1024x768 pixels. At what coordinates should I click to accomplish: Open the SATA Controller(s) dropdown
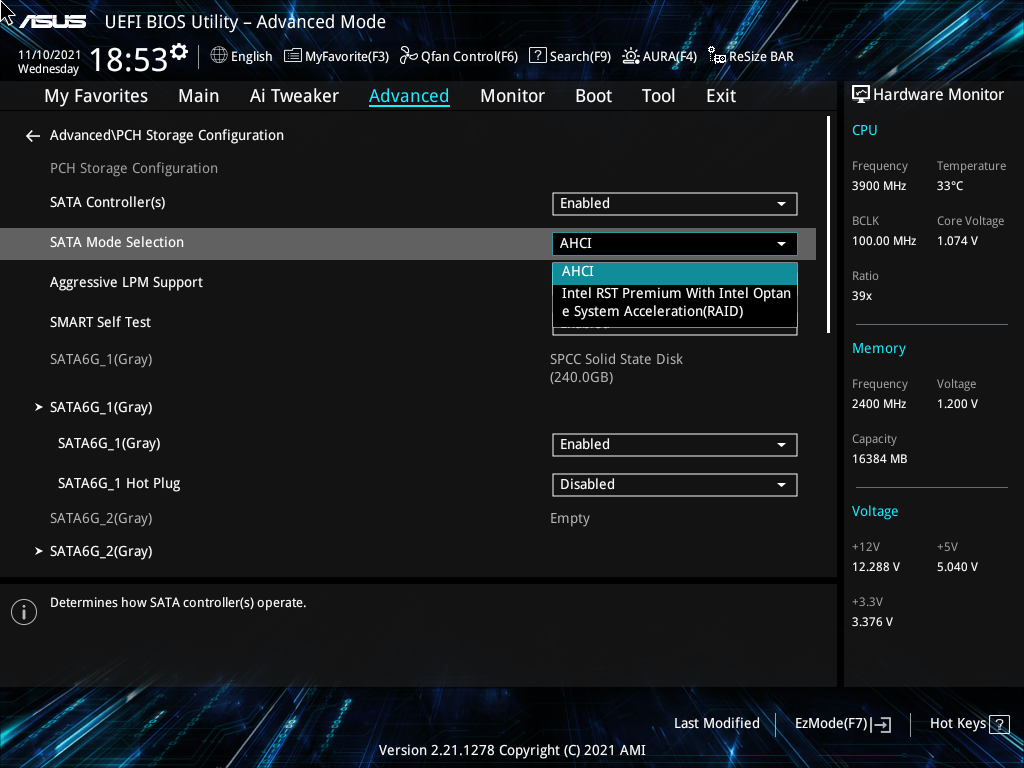(675, 204)
